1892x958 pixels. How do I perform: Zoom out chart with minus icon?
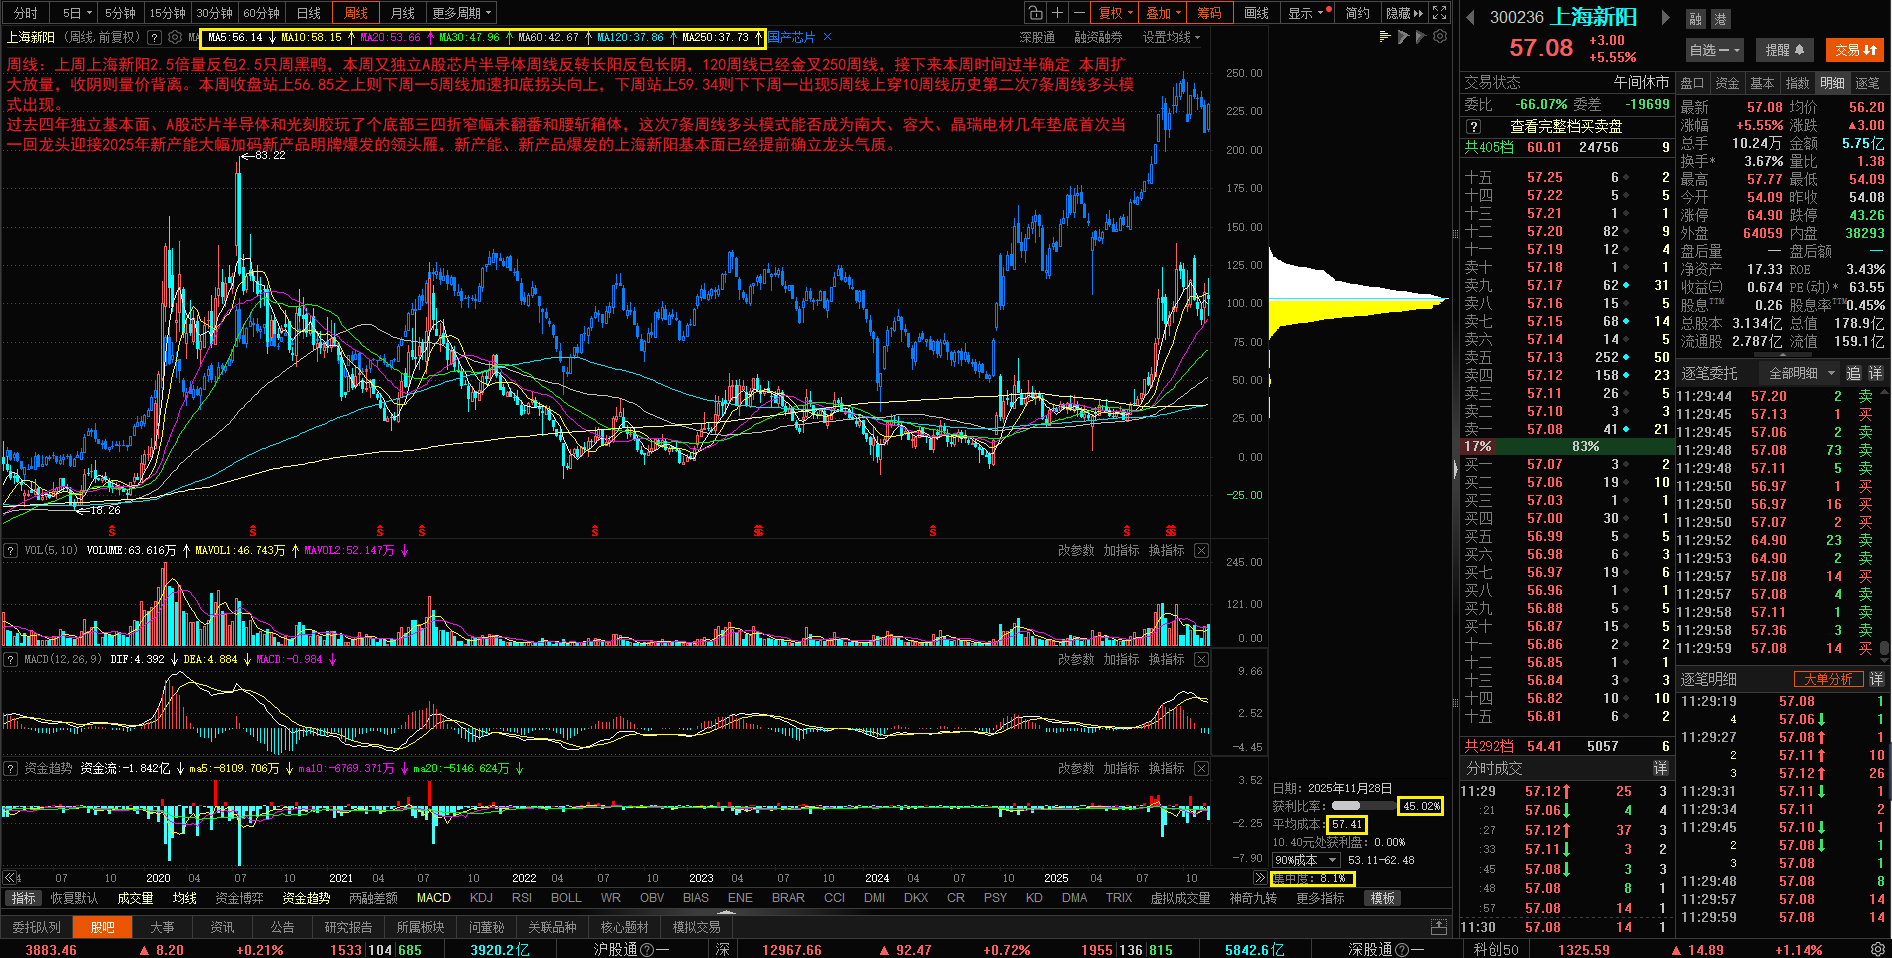click(x=1079, y=13)
